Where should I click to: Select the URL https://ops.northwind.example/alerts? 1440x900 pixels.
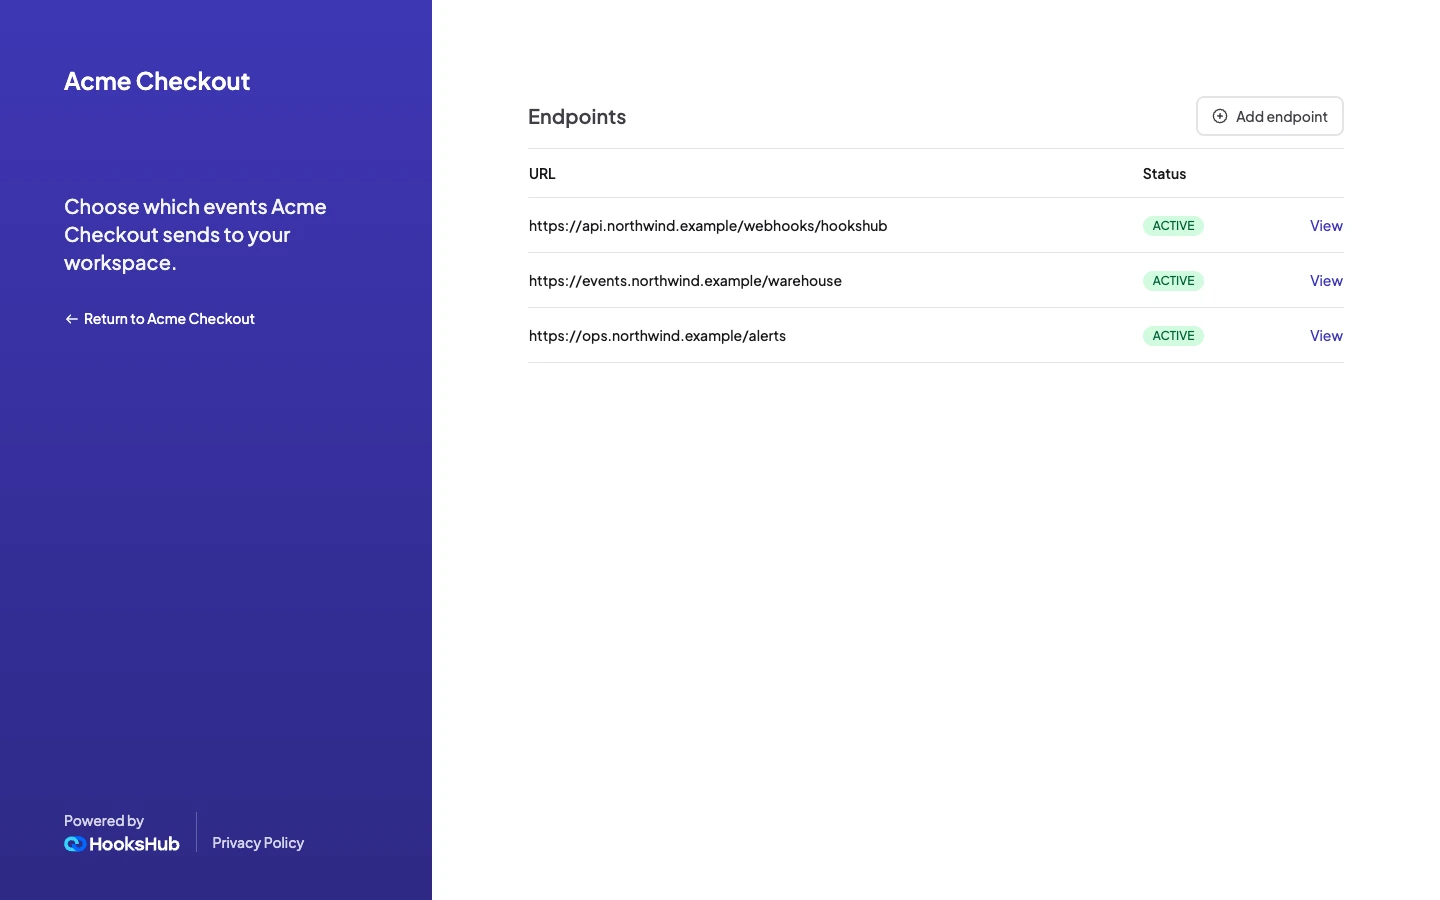(x=657, y=336)
